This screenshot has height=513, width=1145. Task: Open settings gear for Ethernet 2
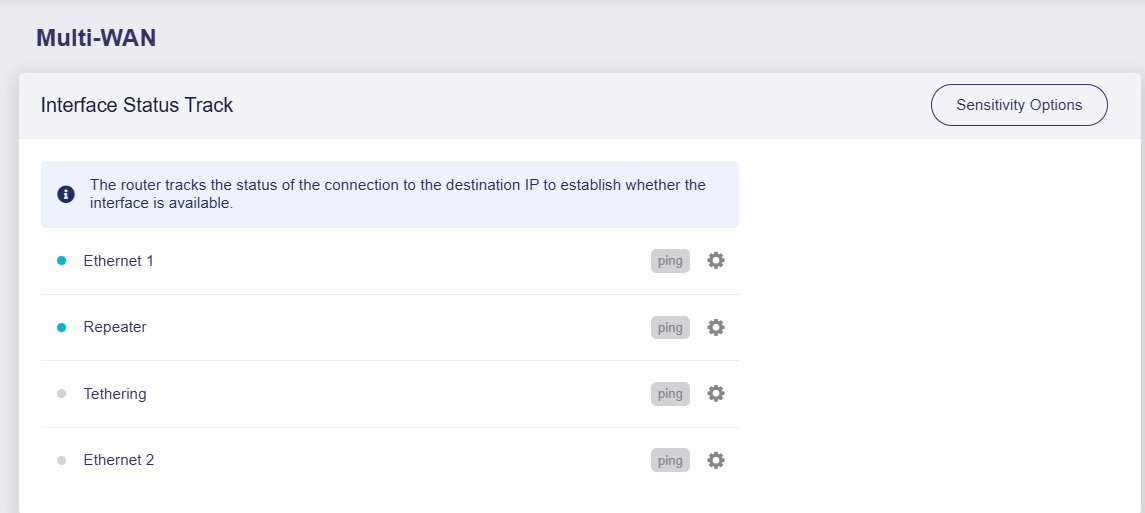[716, 460]
